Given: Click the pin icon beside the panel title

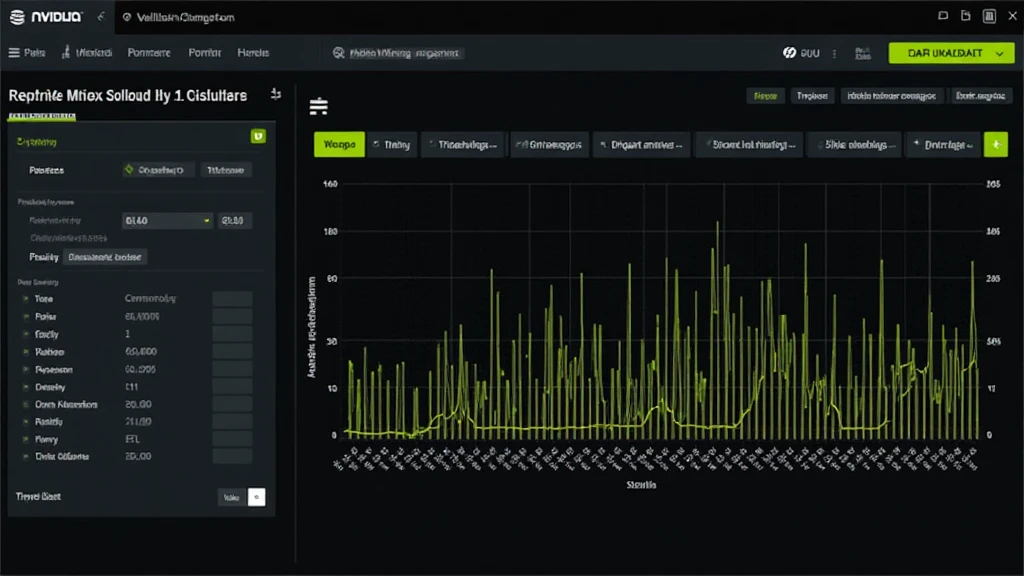Looking at the screenshot, I should coord(275,95).
